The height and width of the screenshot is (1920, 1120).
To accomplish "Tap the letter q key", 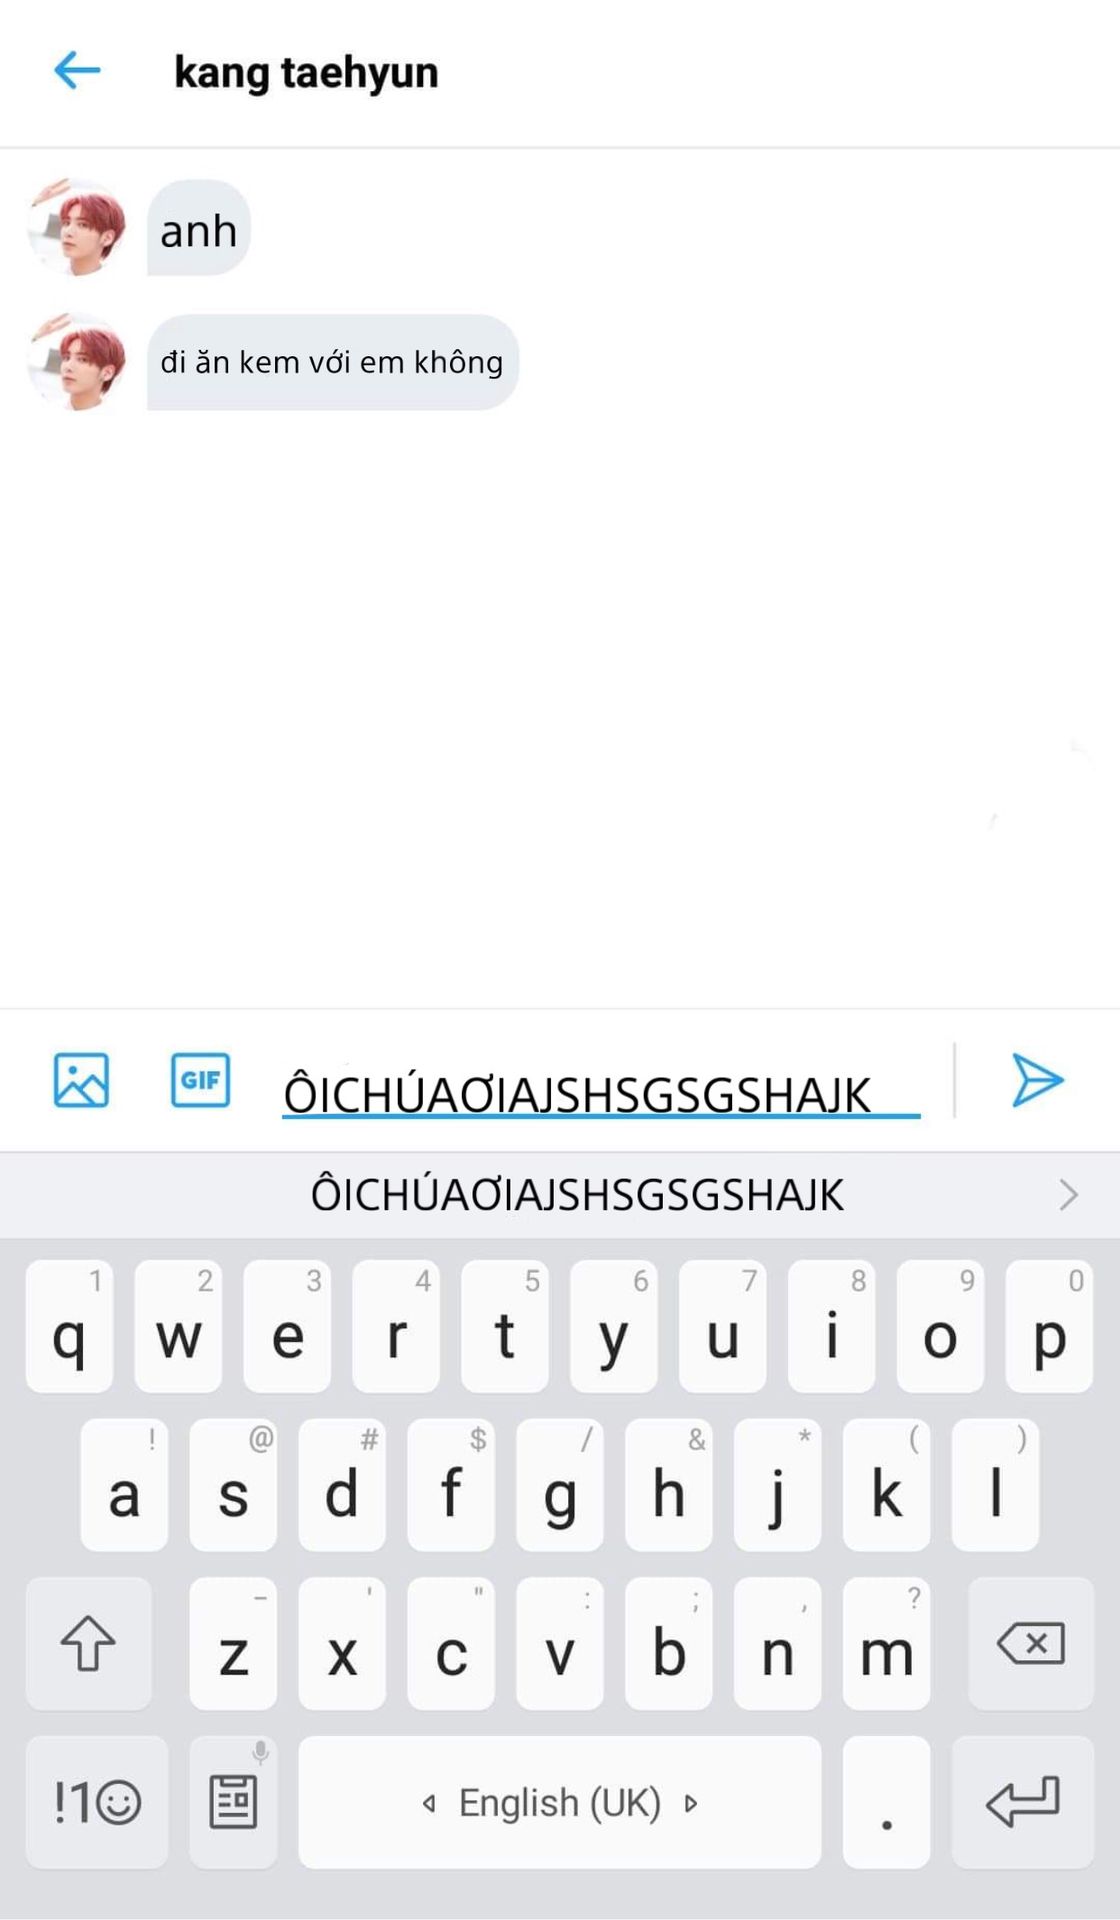I will coord(69,1326).
